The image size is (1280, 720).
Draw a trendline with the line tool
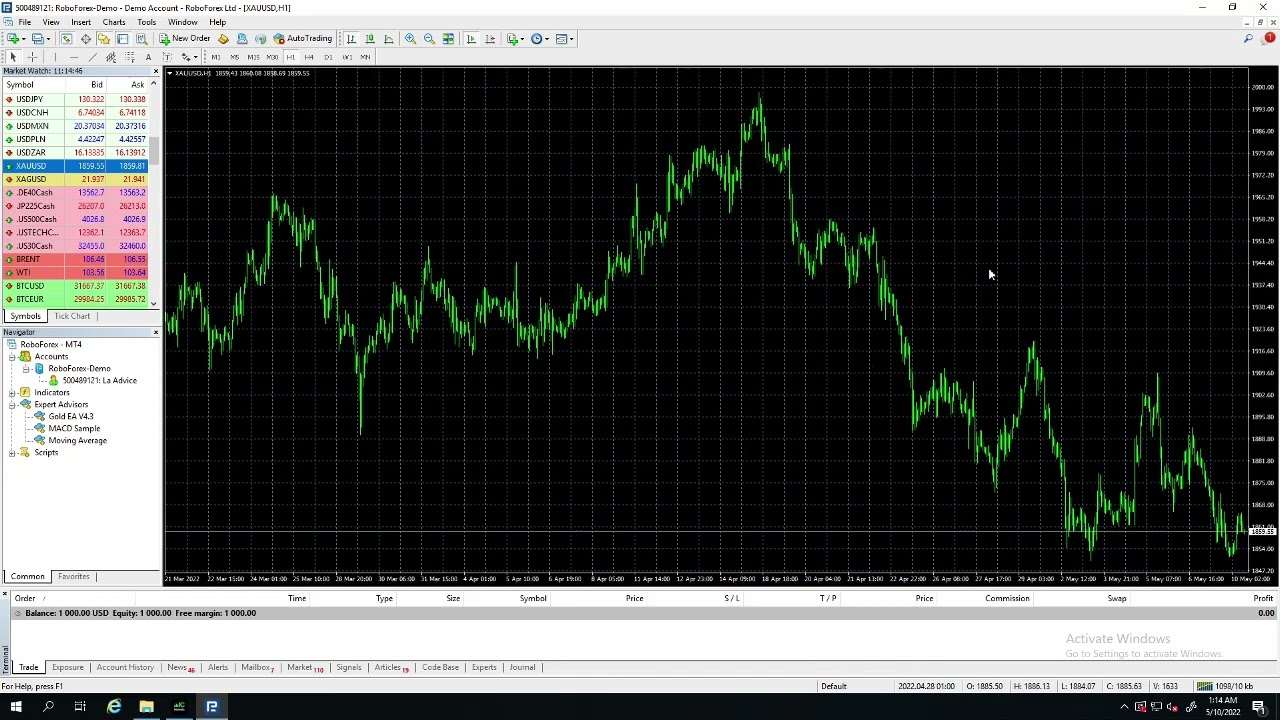click(92, 57)
